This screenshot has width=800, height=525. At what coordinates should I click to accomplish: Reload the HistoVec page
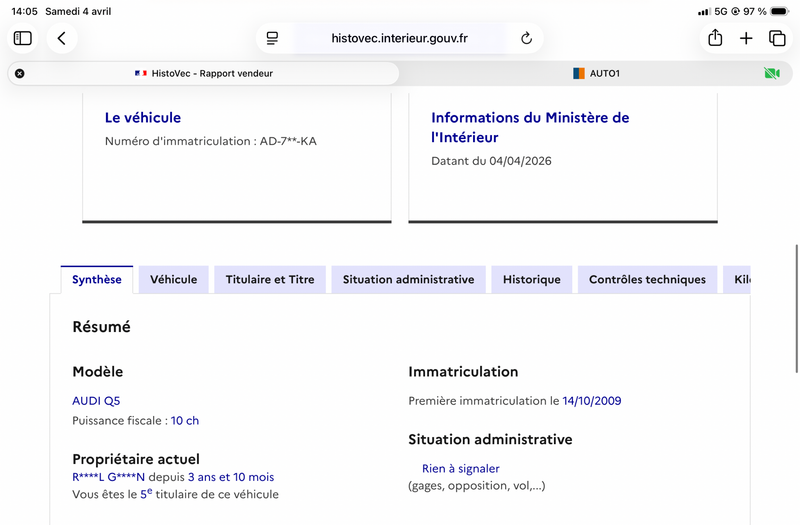[x=526, y=38]
